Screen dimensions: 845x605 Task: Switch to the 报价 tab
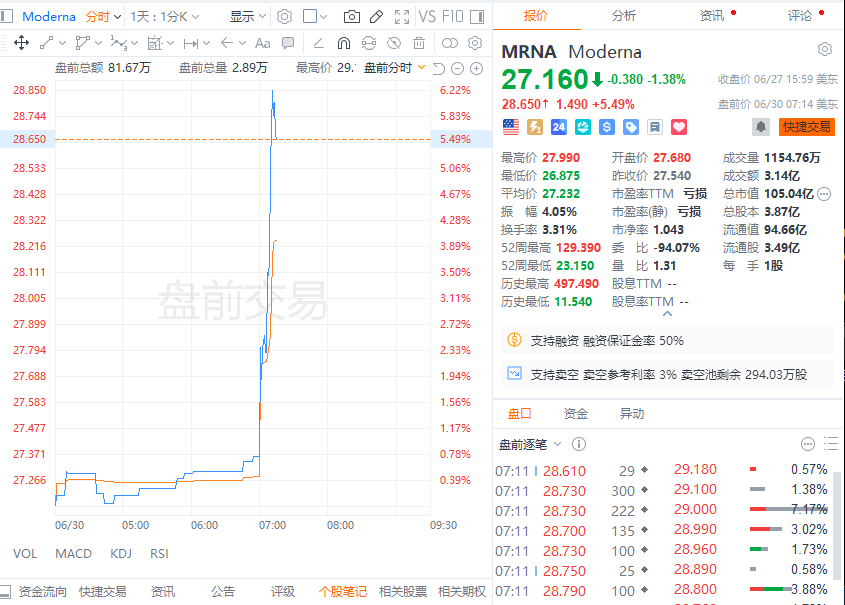pos(536,16)
